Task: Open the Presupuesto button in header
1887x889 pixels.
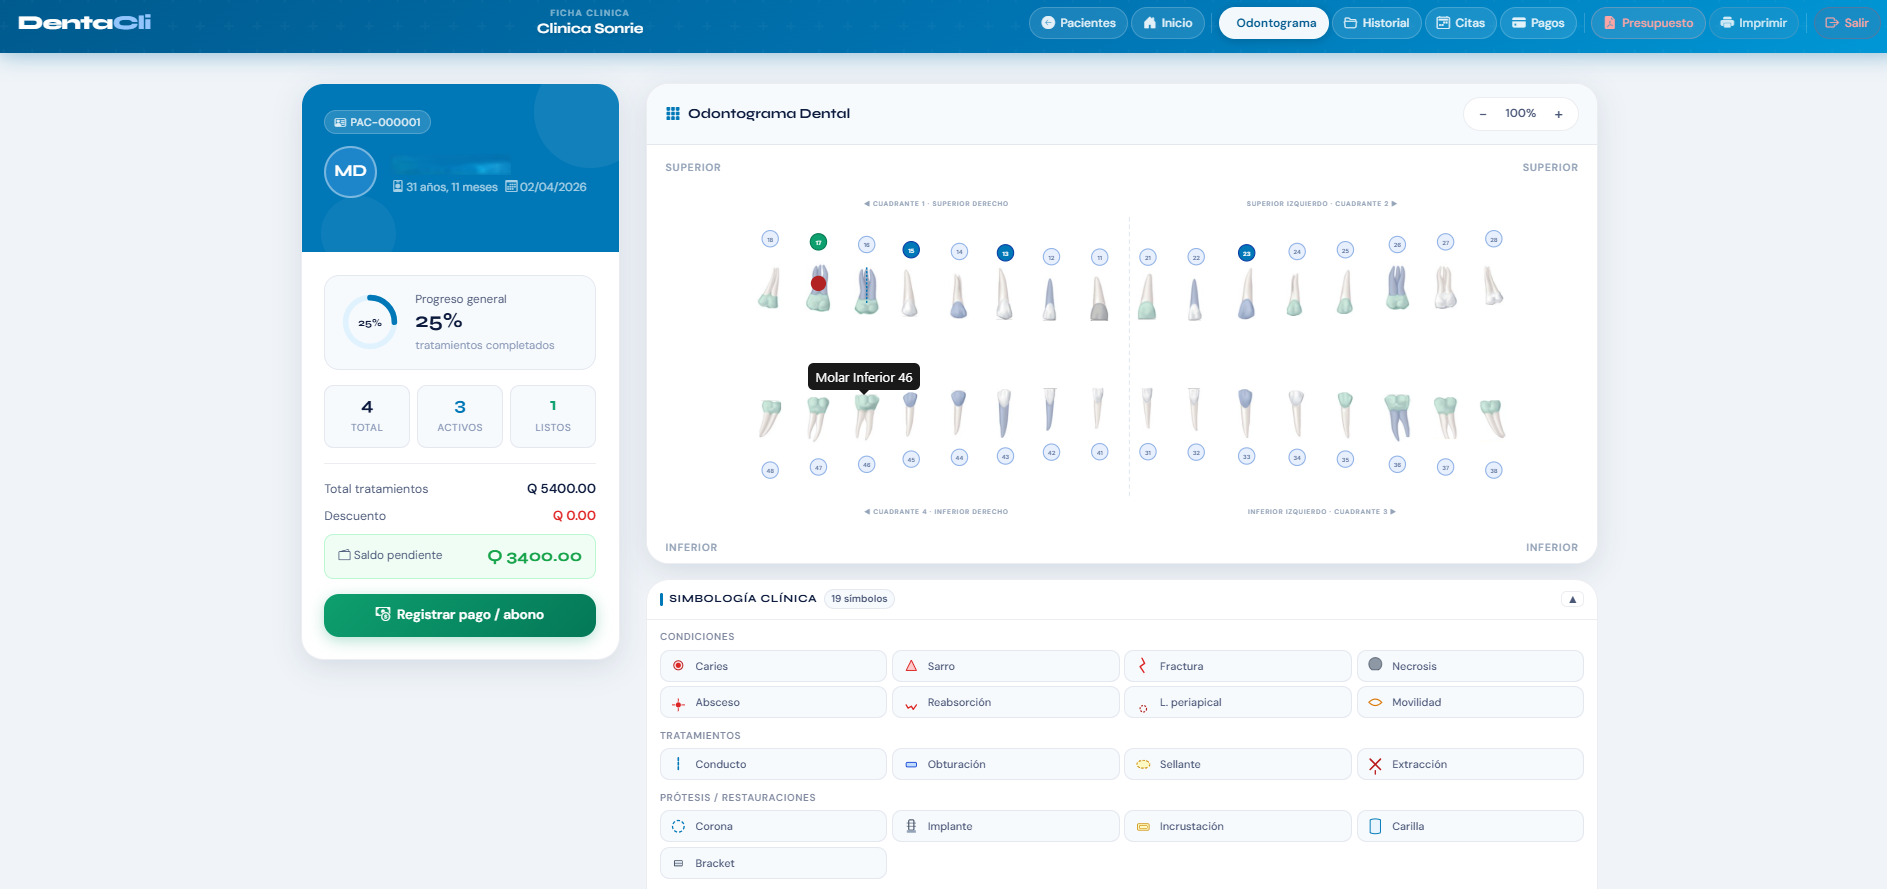Action: 1647,23
